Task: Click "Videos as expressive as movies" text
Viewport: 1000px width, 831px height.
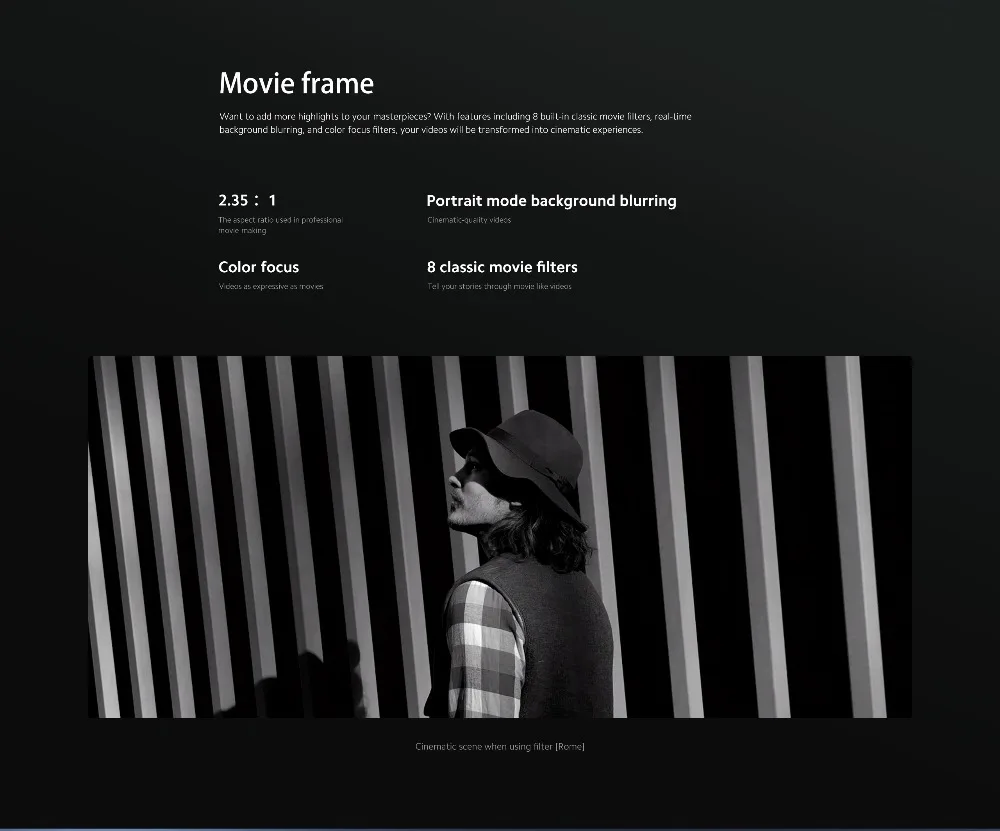Action: tap(270, 286)
